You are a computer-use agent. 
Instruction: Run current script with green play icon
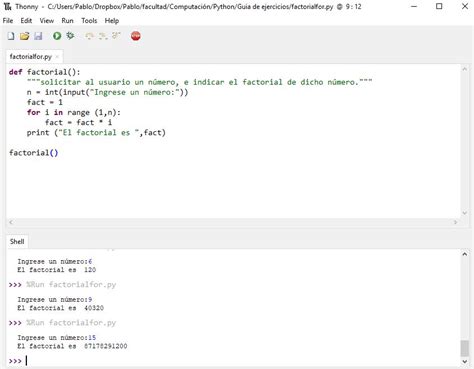(57, 36)
